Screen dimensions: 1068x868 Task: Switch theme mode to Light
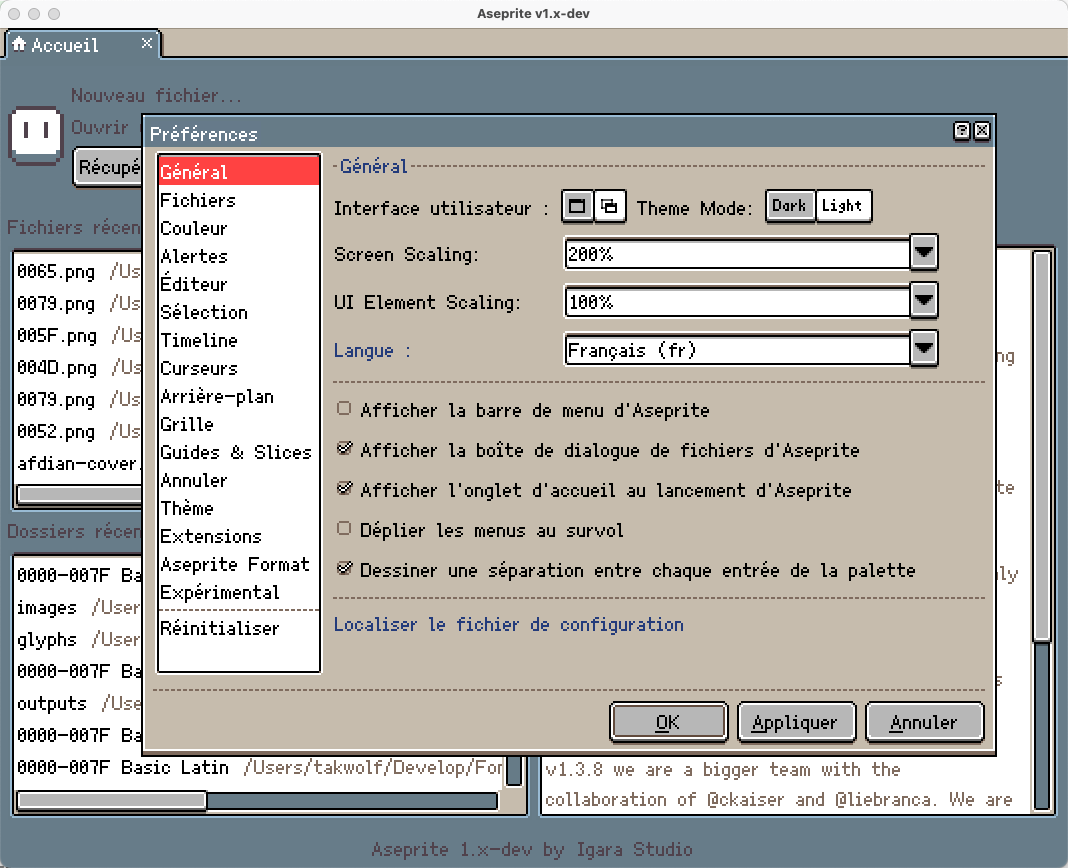coord(843,206)
